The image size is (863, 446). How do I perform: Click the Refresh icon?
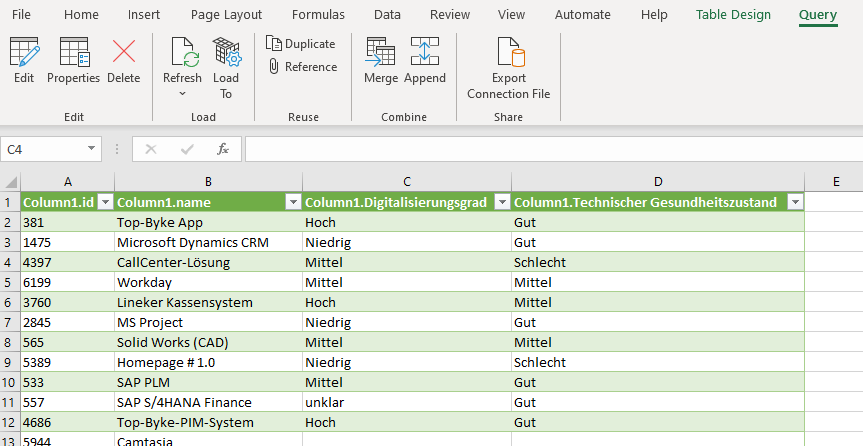point(183,52)
